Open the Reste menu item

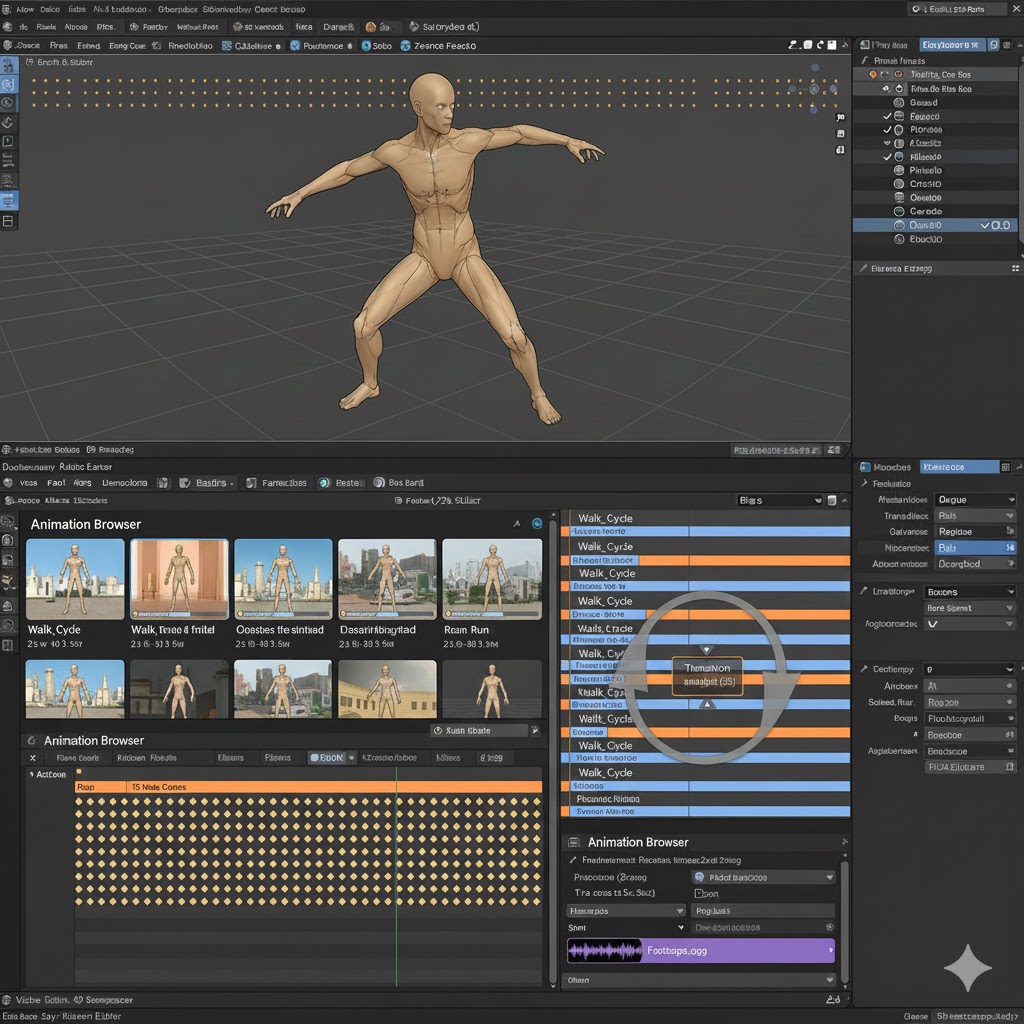[x=342, y=483]
